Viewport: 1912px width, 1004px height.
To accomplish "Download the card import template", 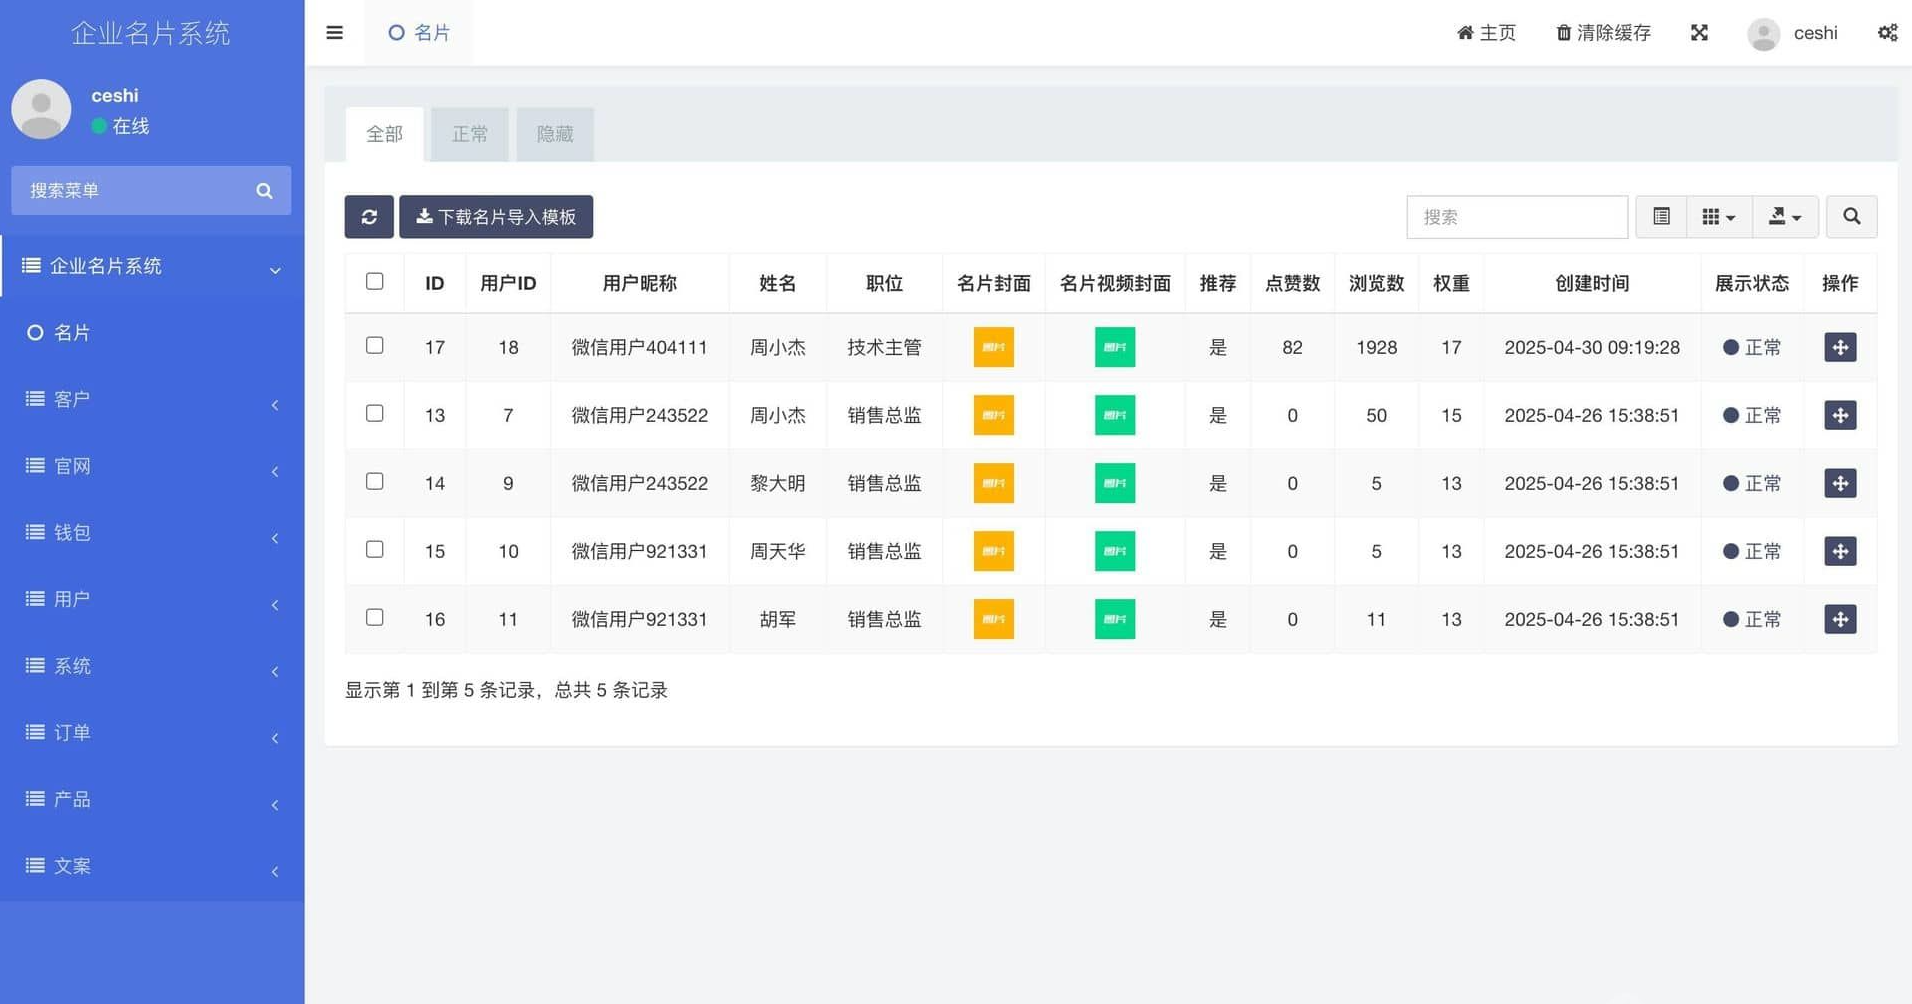I will point(496,217).
